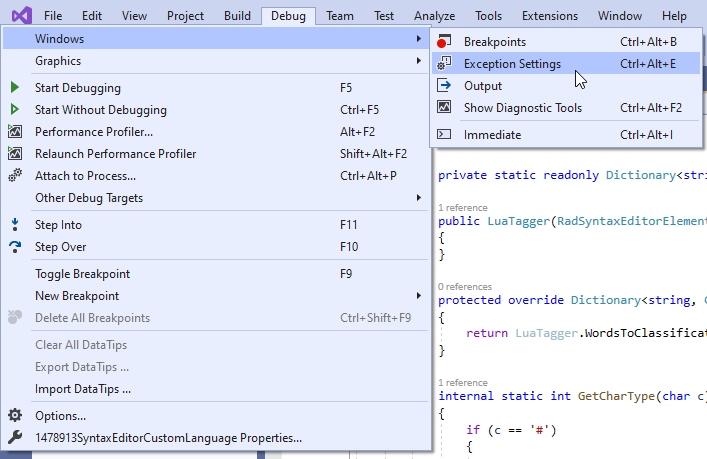This screenshot has height=459, width=707.
Task: Click the Immediate window icon
Action: coord(444,134)
